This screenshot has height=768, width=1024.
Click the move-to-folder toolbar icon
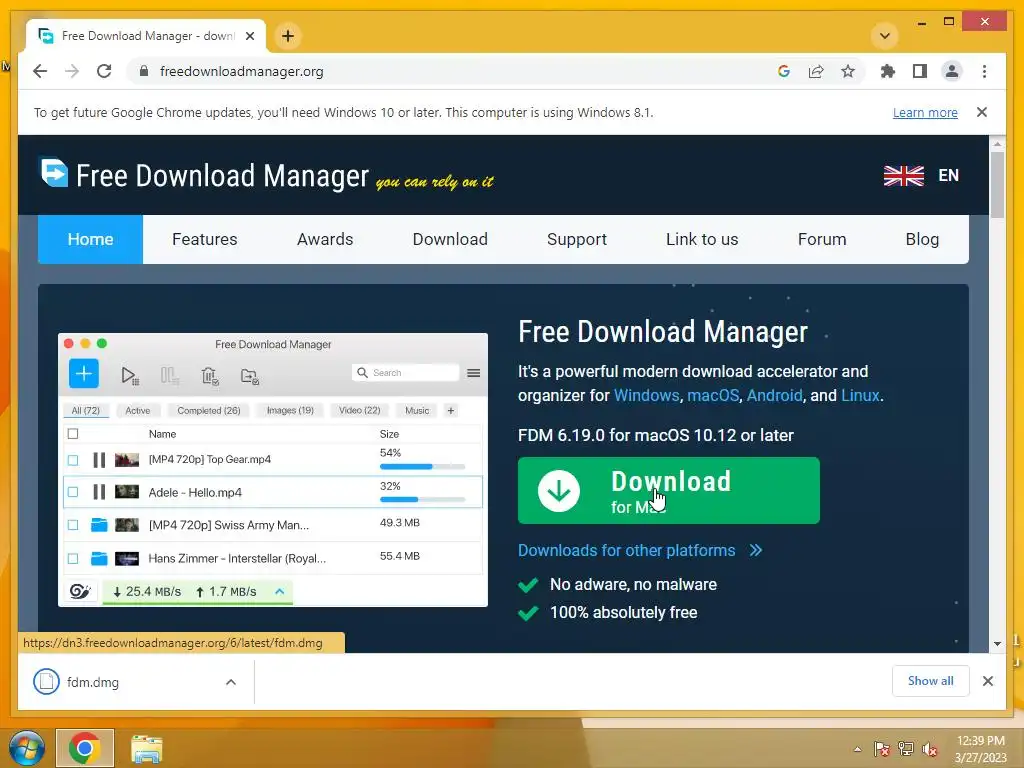(x=249, y=376)
